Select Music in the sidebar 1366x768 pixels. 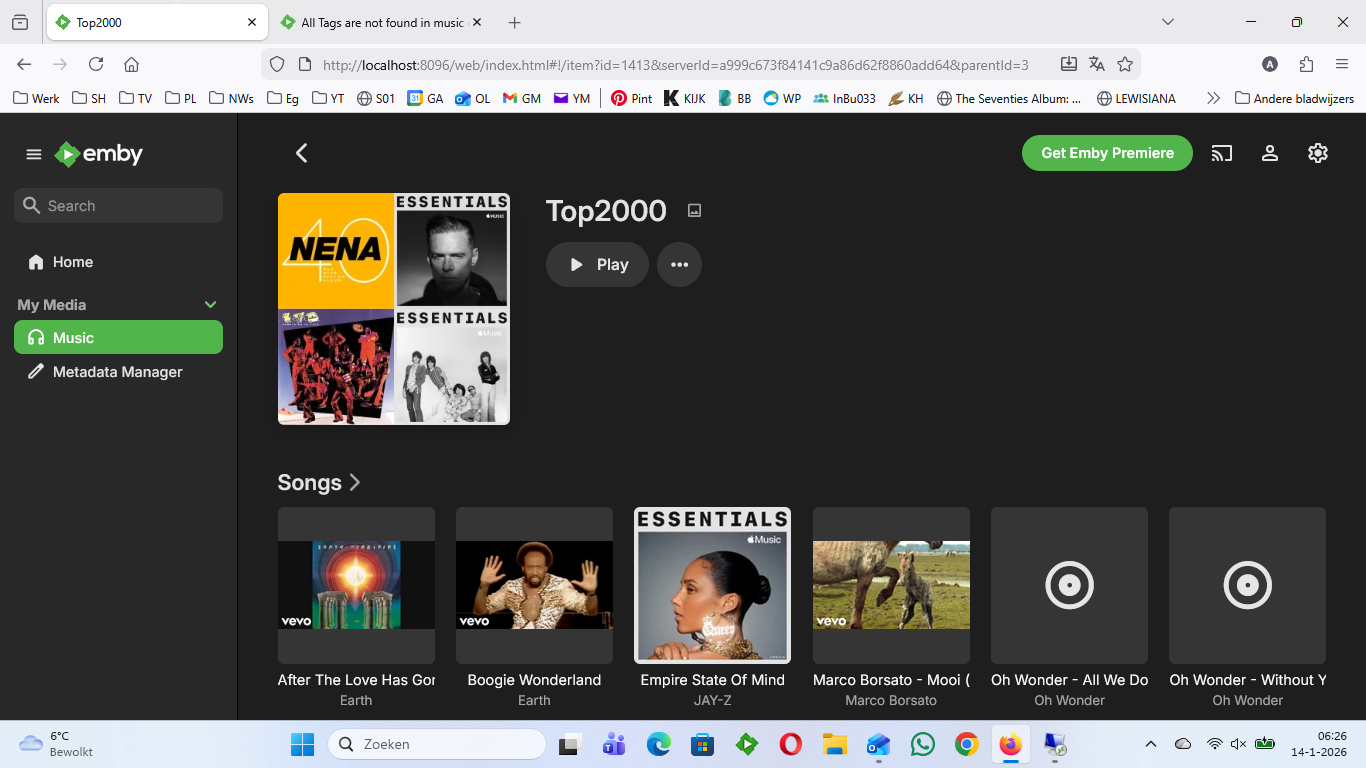[x=118, y=337]
